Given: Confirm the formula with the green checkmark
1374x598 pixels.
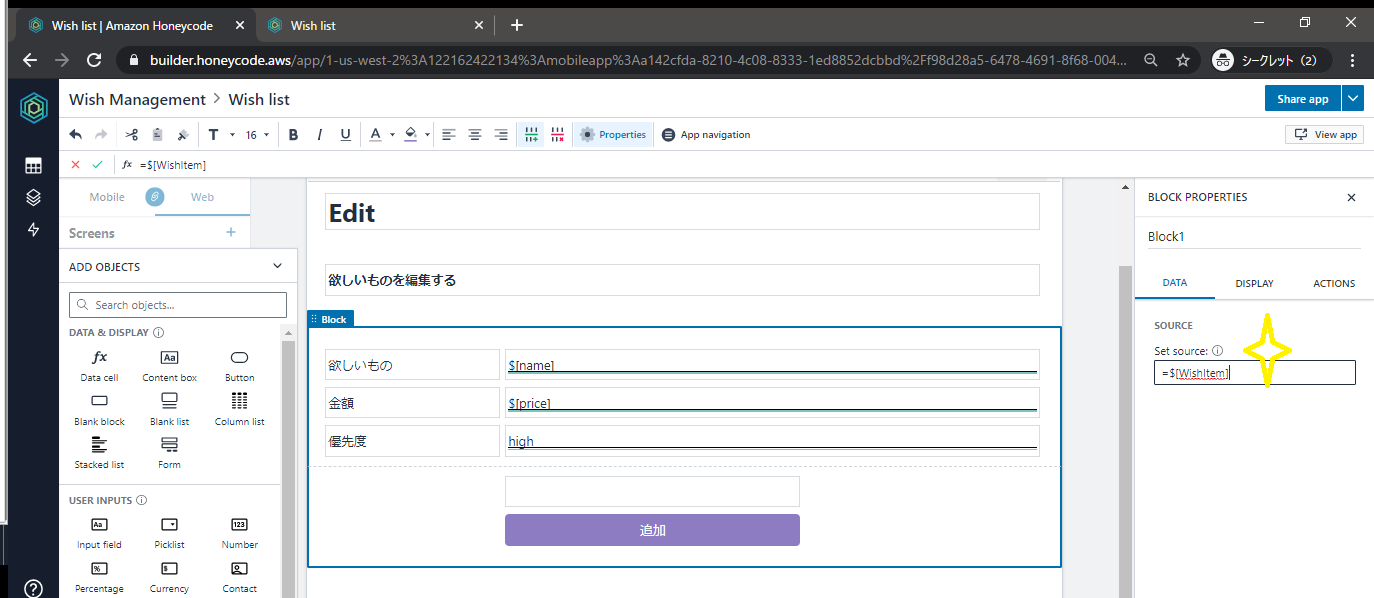Looking at the screenshot, I should tap(96, 164).
